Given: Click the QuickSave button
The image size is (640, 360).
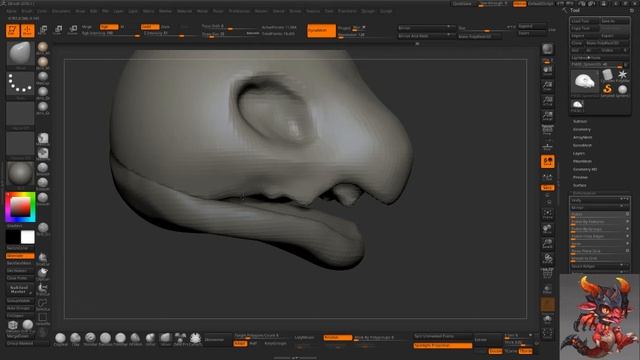Looking at the screenshot, I should 462,4.
